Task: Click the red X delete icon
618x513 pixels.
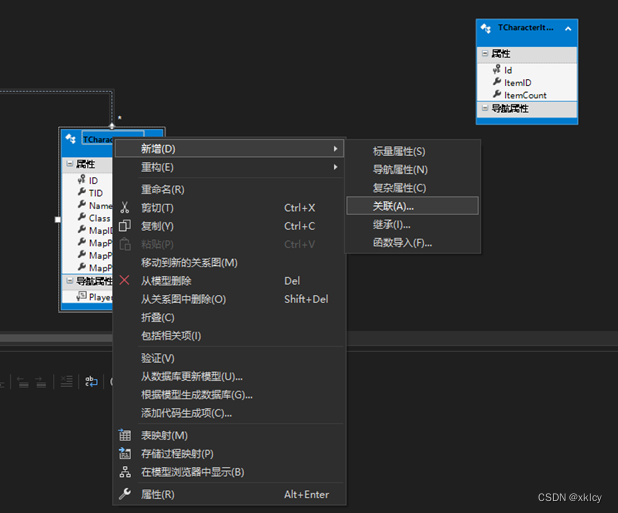Action: pyautogui.click(x=125, y=281)
